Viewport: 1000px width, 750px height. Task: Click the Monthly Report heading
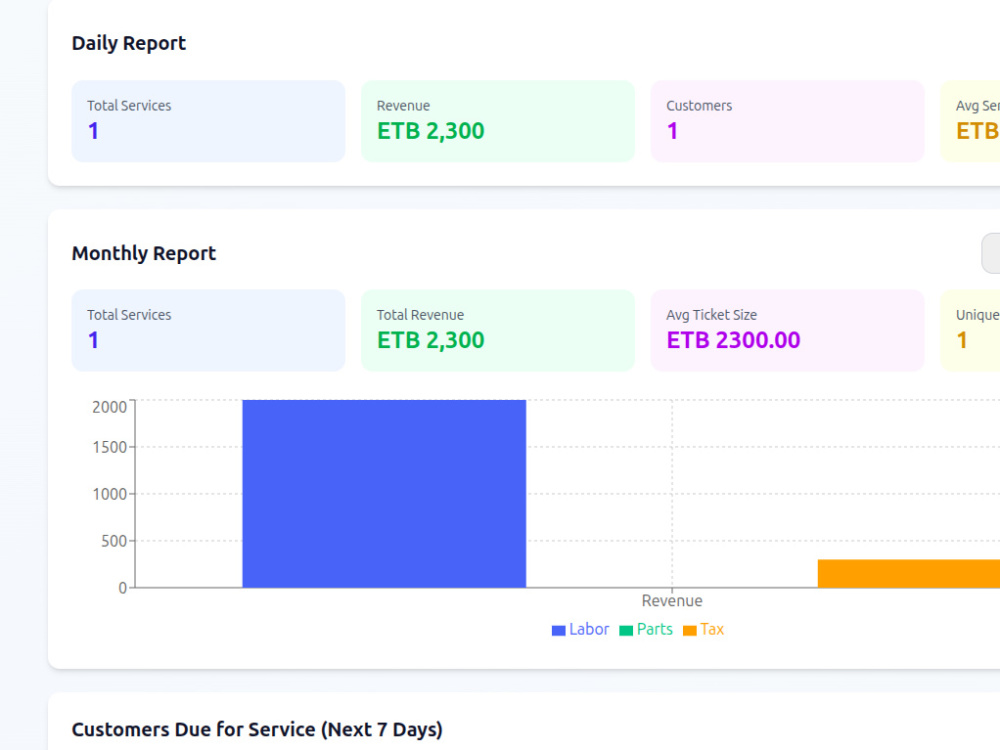143,253
